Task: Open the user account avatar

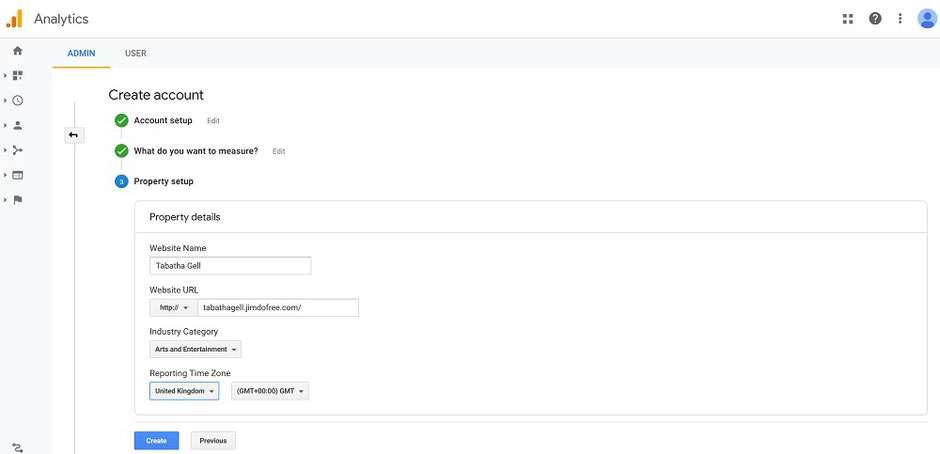Action: coord(927,19)
